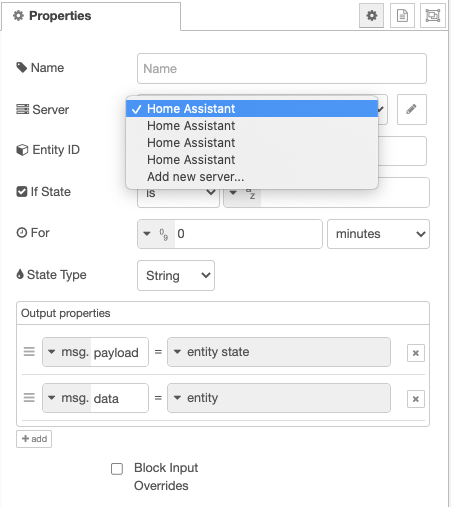Grab reorder handle of msg.payload row
Screen dimensions: 451x507
click(29, 352)
